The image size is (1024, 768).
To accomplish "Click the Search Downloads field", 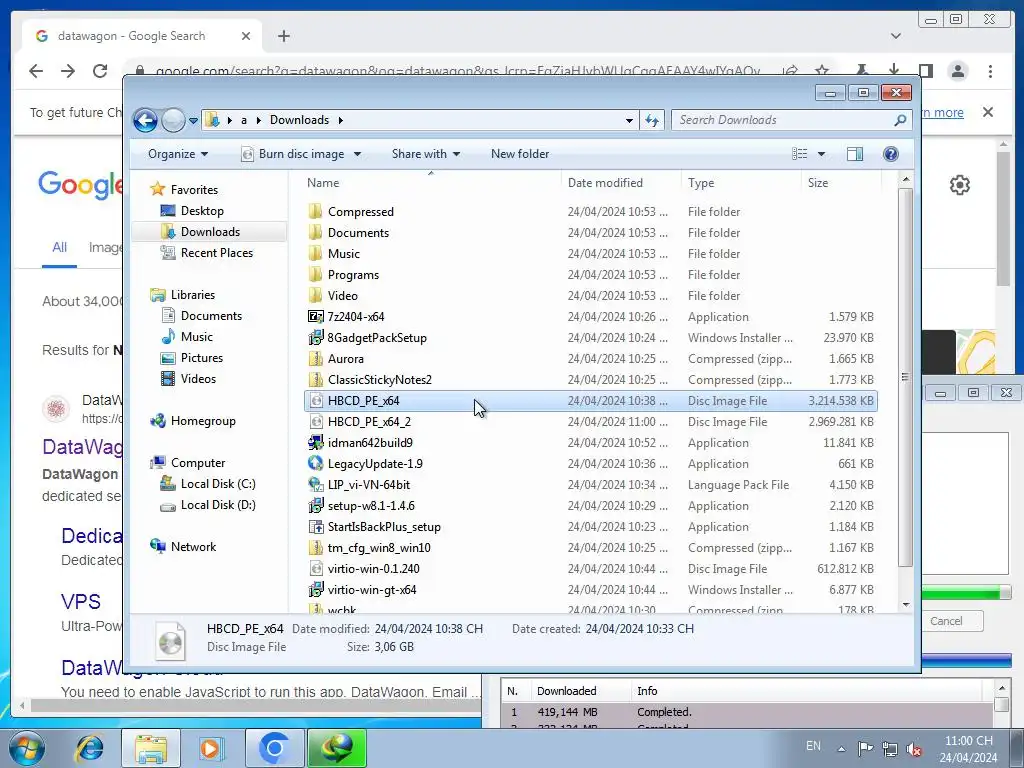I will [x=792, y=120].
